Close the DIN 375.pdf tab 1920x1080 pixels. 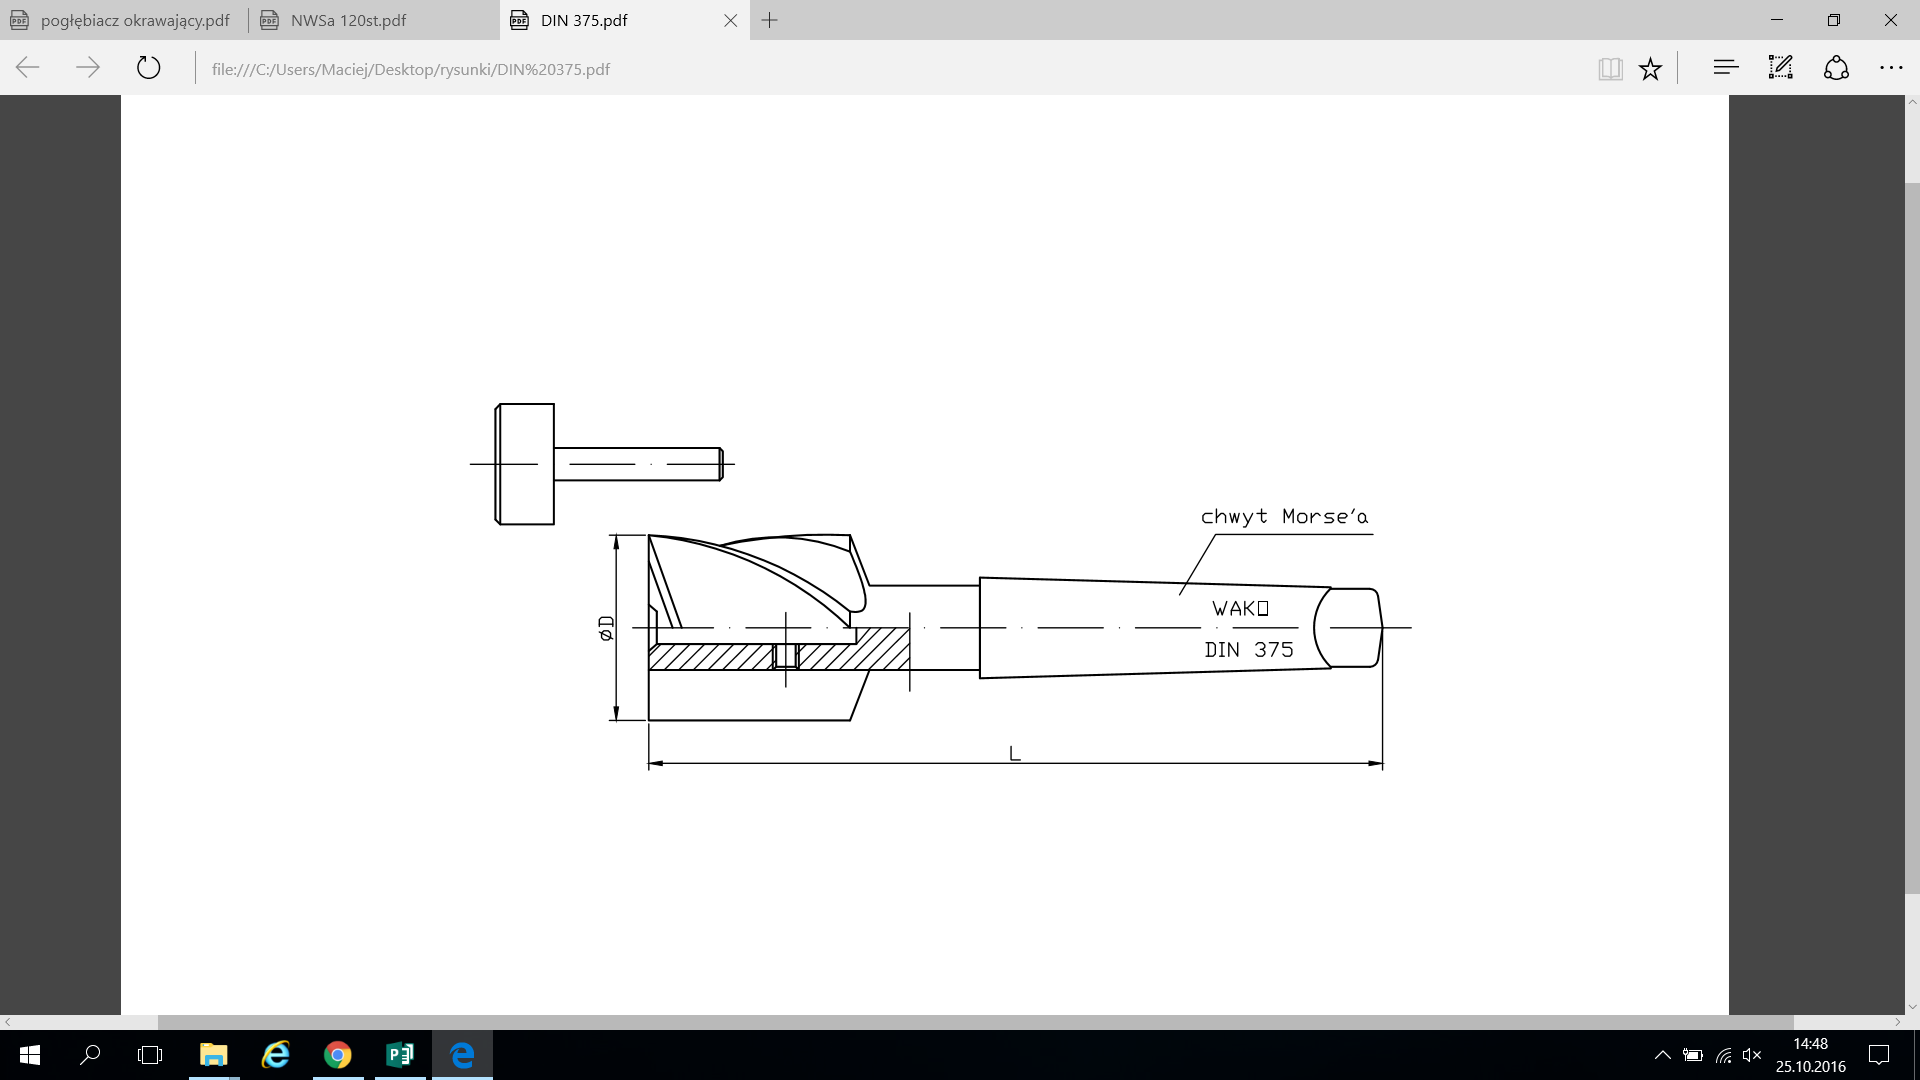pos(730,20)
